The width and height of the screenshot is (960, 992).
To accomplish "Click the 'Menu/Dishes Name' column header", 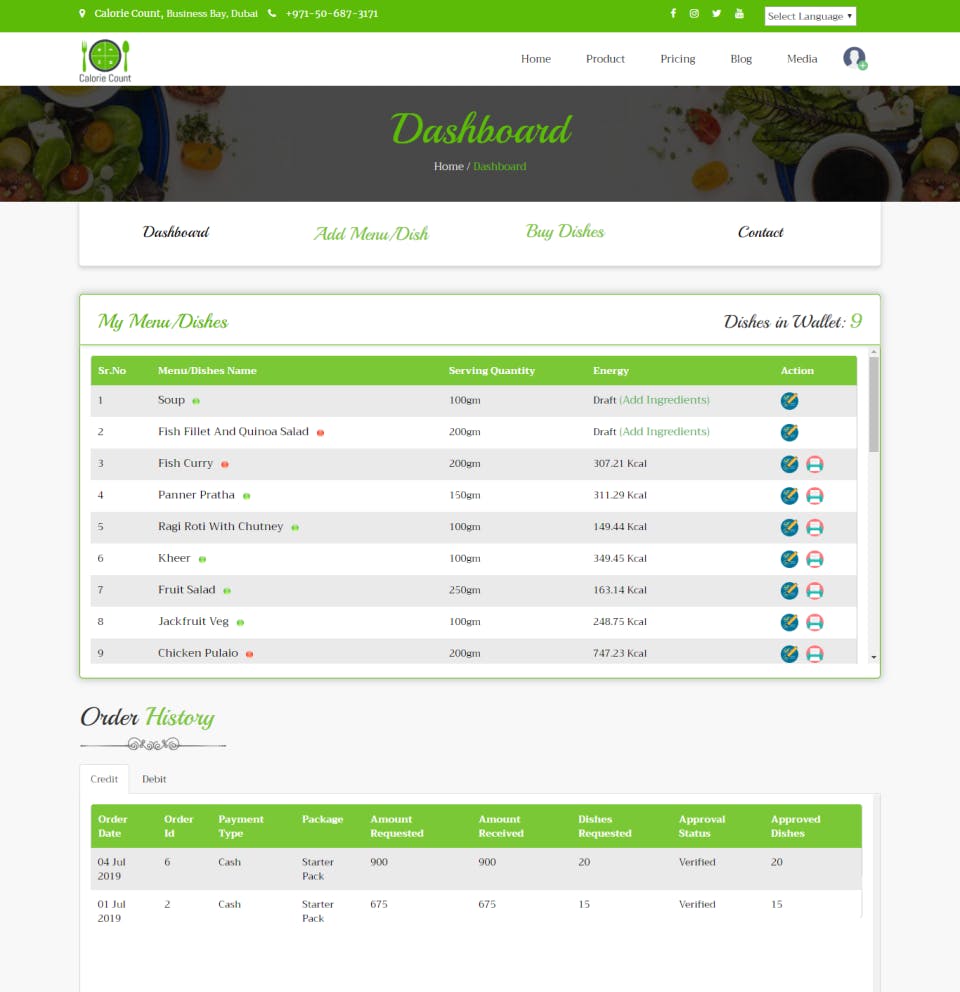I will pyautogui.click(x=207, y=371).
